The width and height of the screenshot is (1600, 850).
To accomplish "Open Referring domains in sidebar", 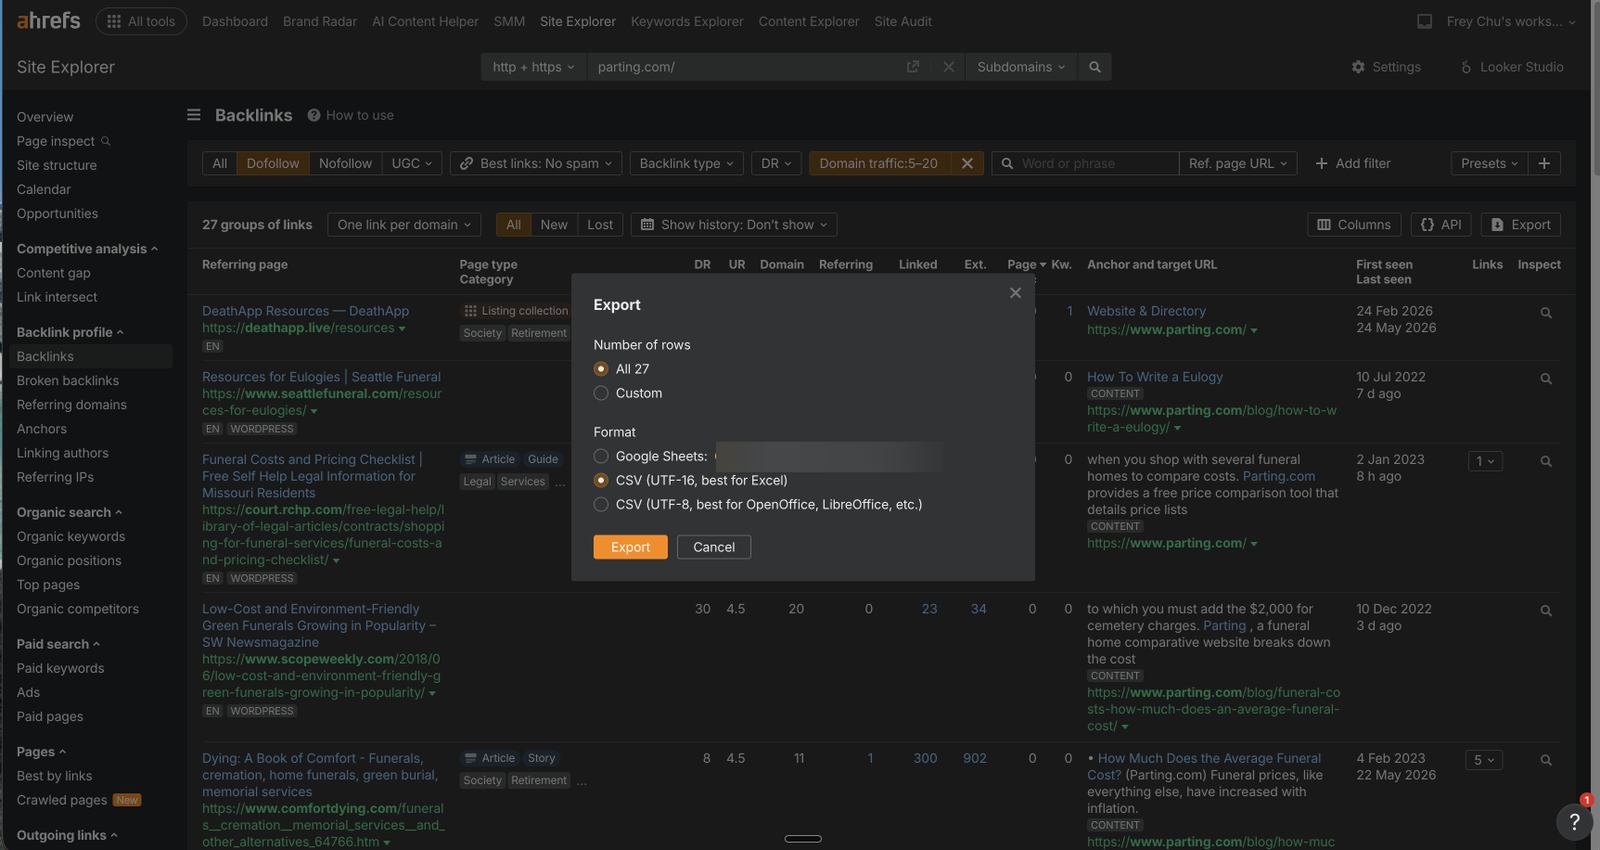I will pyautogui.click(x=72, y=405).
